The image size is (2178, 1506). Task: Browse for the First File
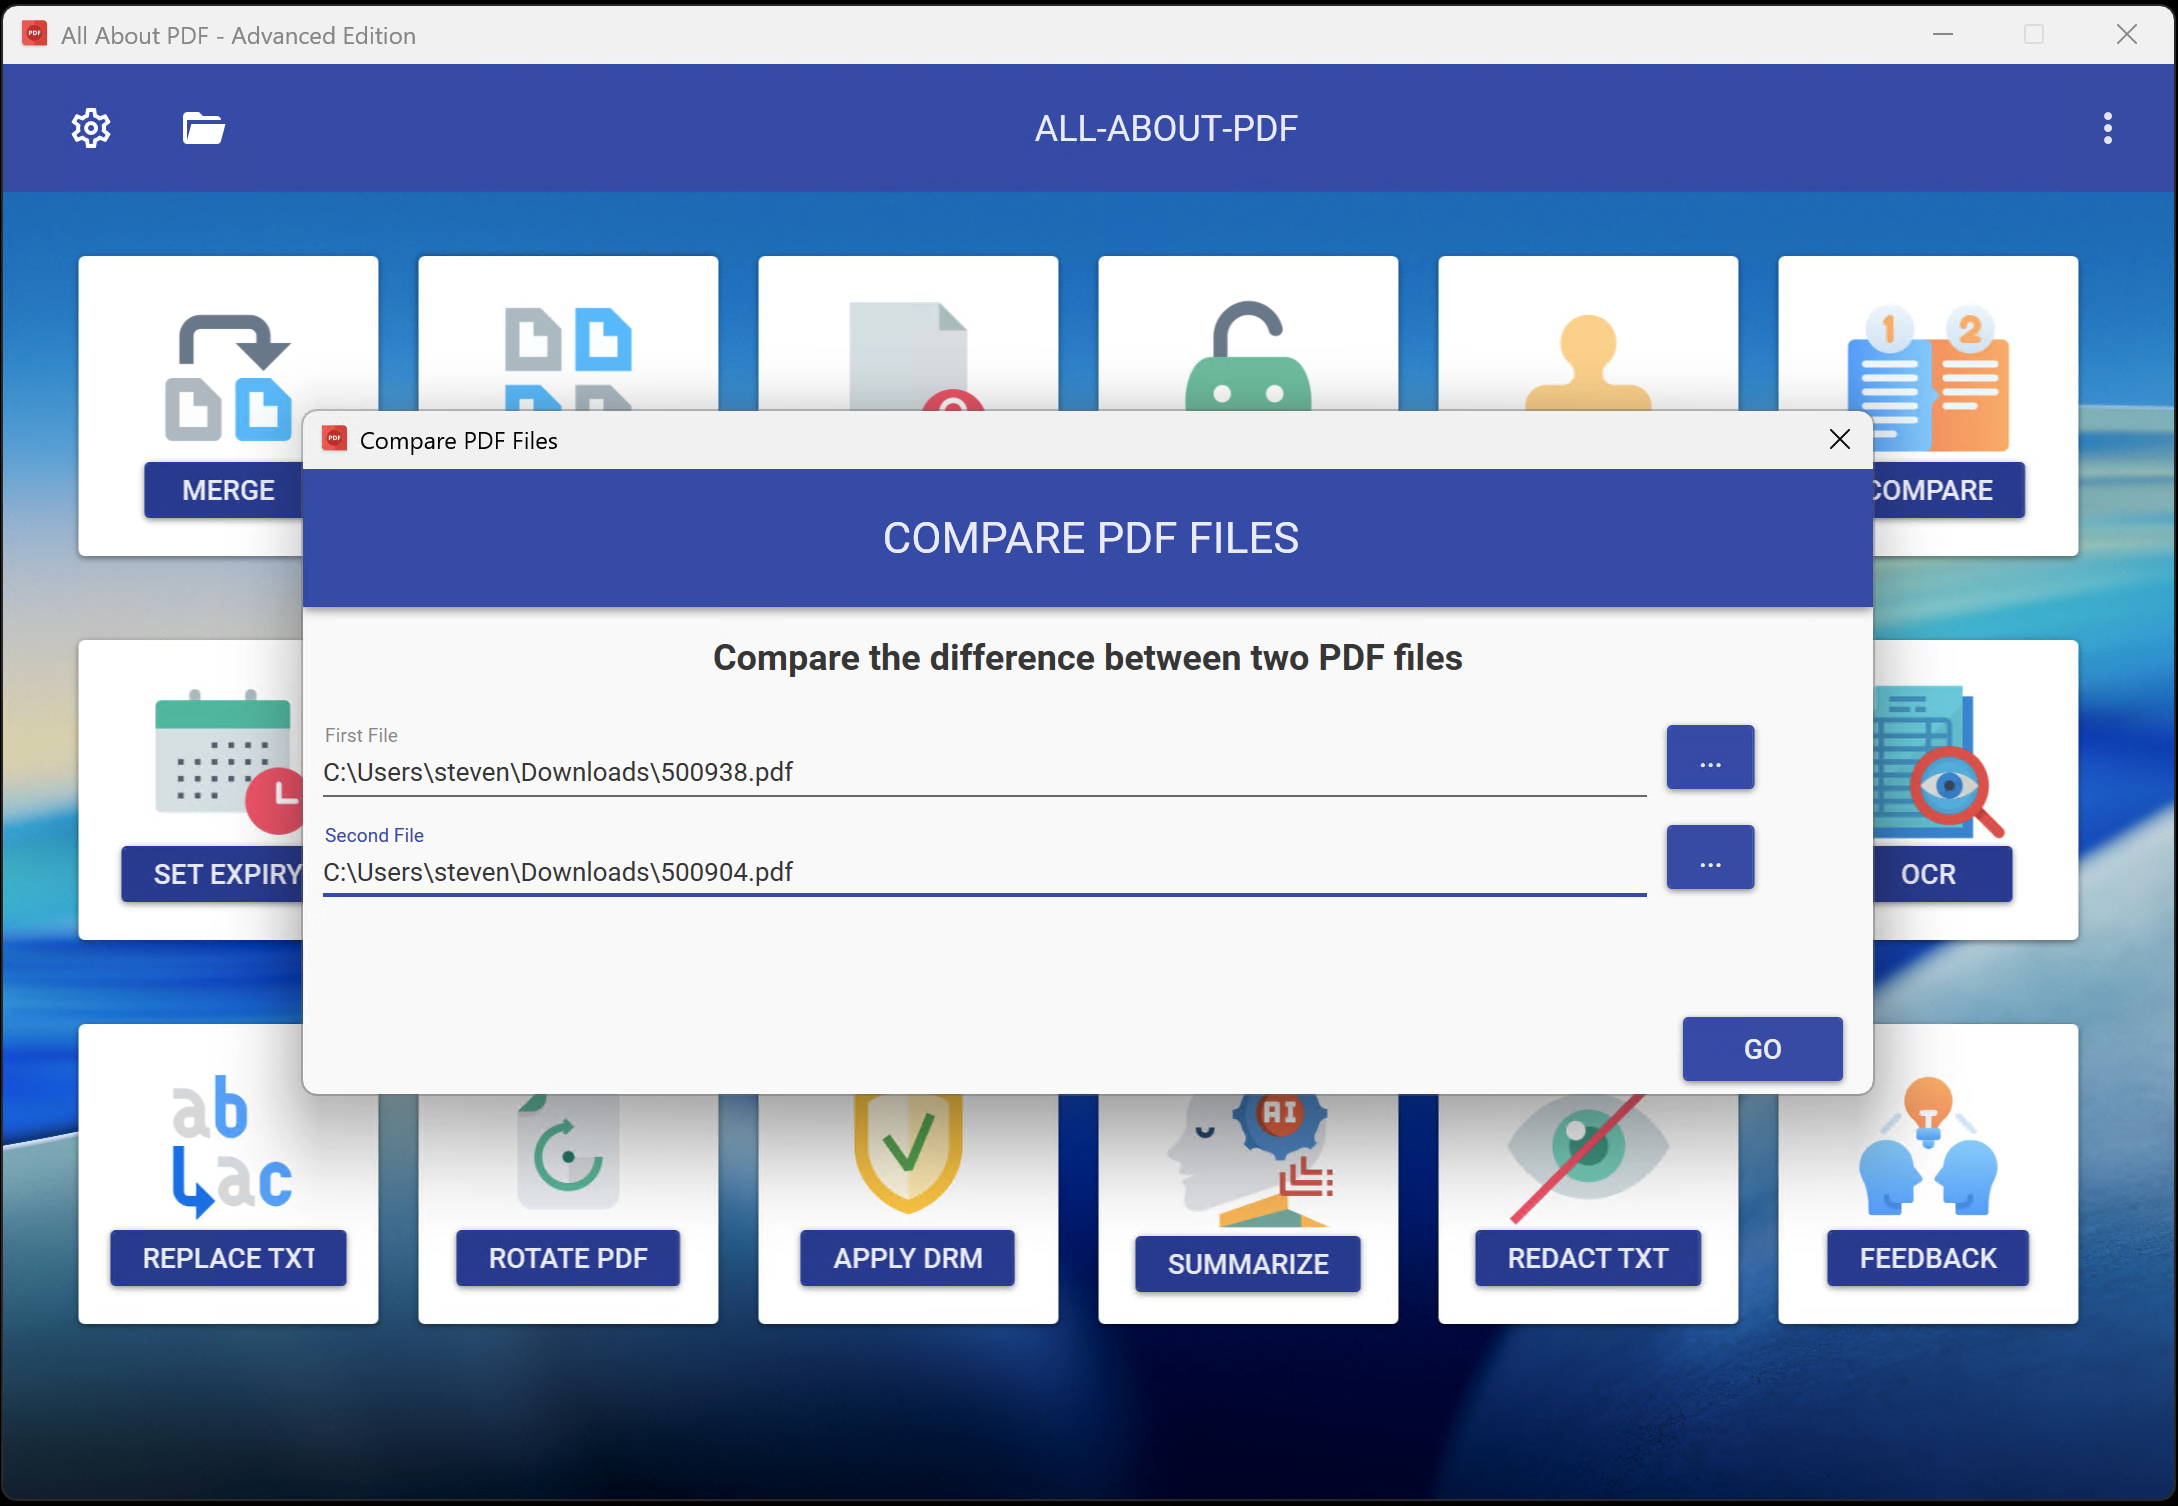click(x=1710, y=758)
